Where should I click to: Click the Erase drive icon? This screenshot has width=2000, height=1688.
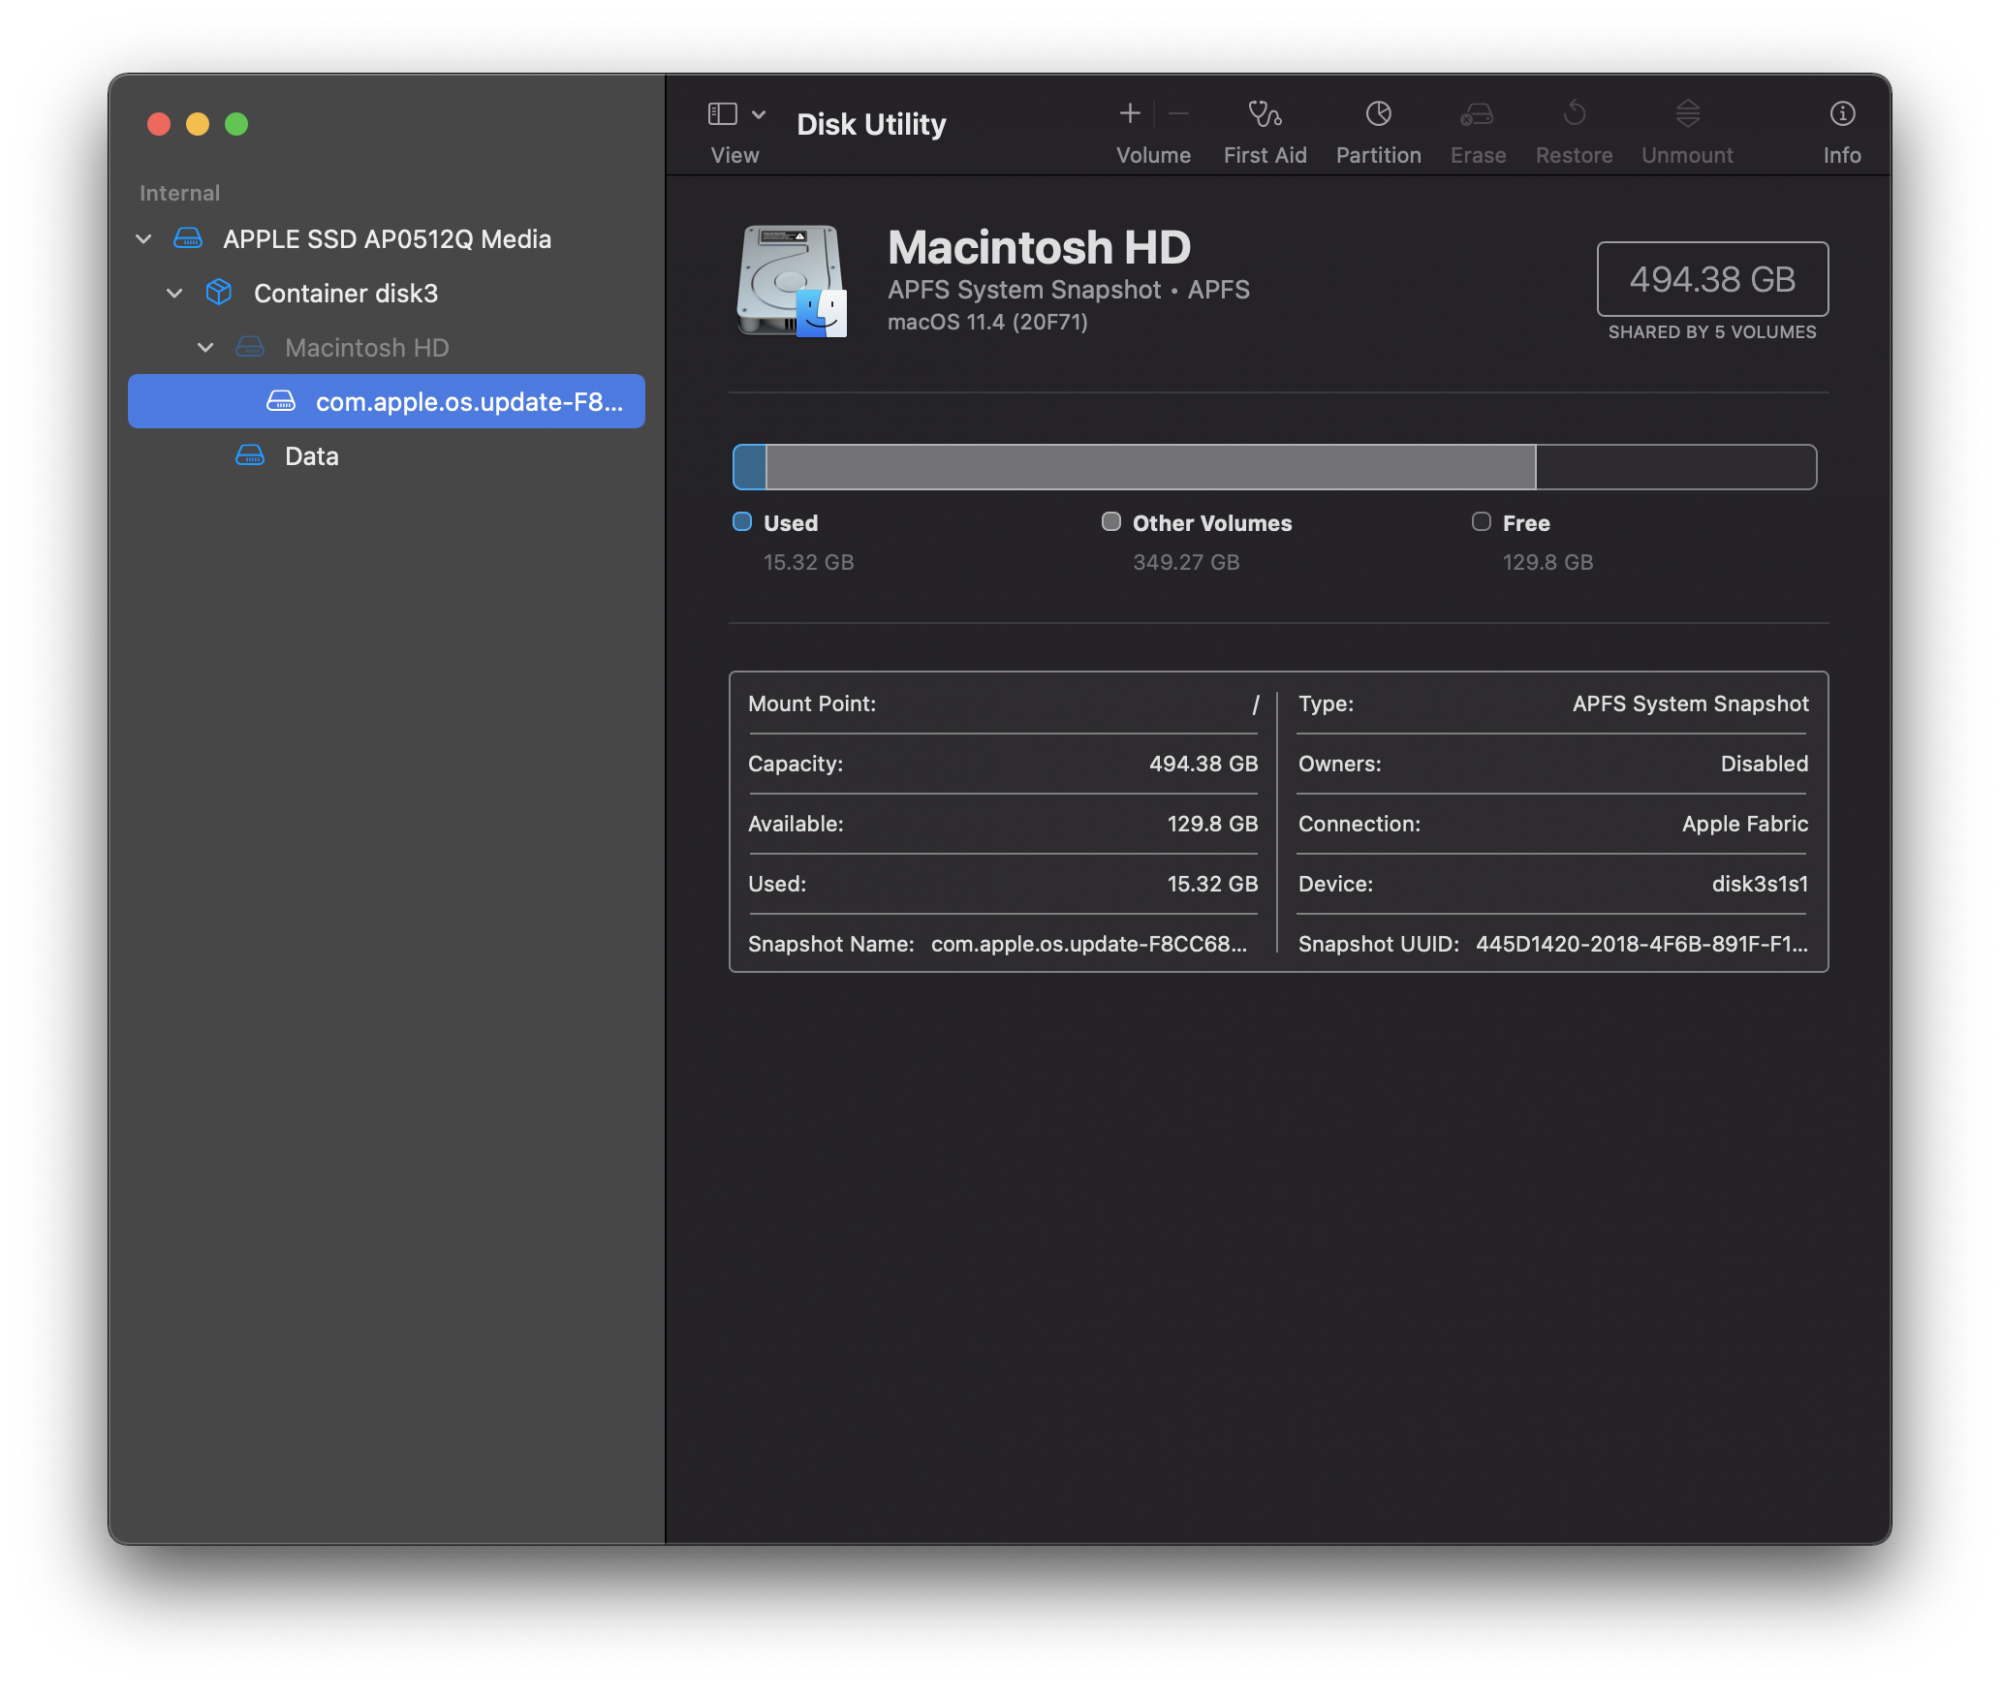[x=1477, y=114]
